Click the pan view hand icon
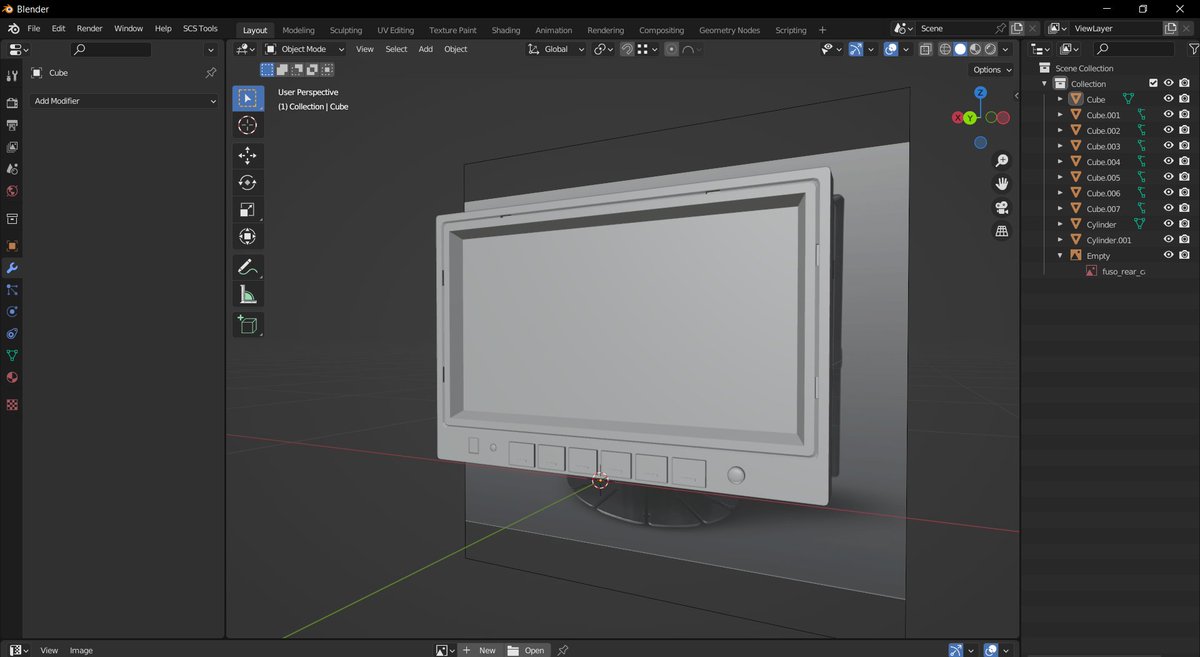The width and height of the screenshot is (1200, 657). [x=1002, y=184]
